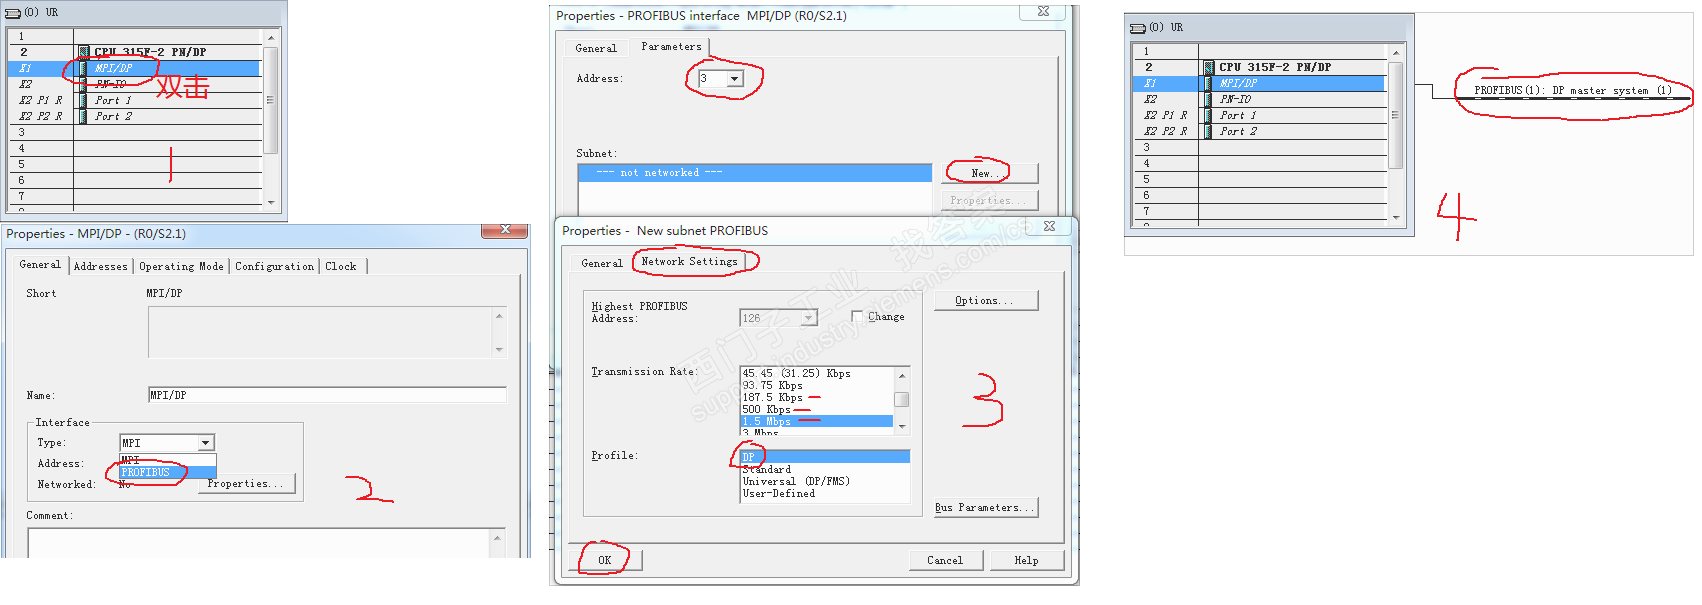This screenshot has width=1702, height=605.
Task: Click the CPU 315F-2 PN/DP icon in the right rack
Action: (1209, 67)
